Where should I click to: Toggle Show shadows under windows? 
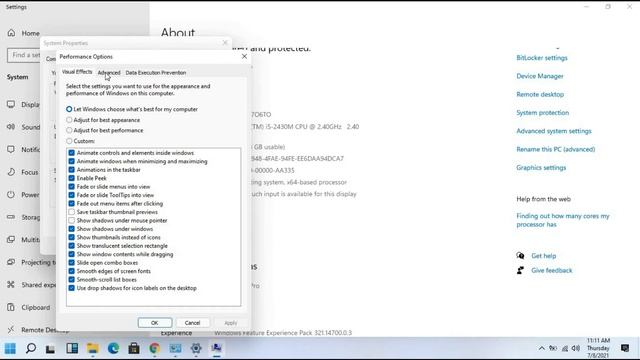point(72,229)
